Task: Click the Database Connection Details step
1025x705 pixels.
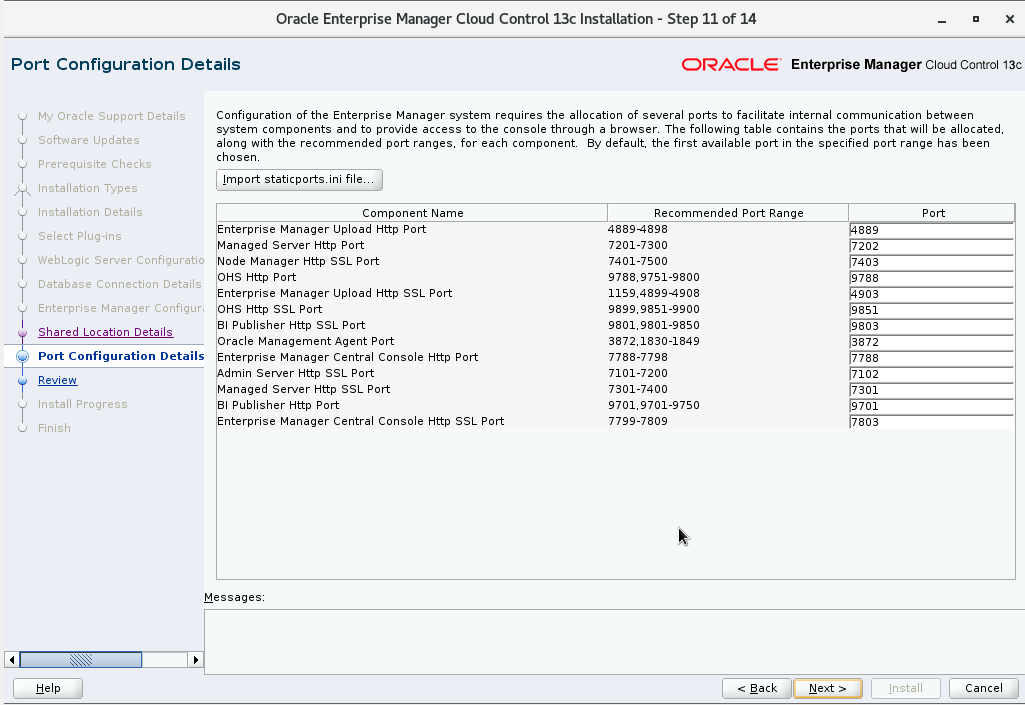Action: [x=120, y=284]
